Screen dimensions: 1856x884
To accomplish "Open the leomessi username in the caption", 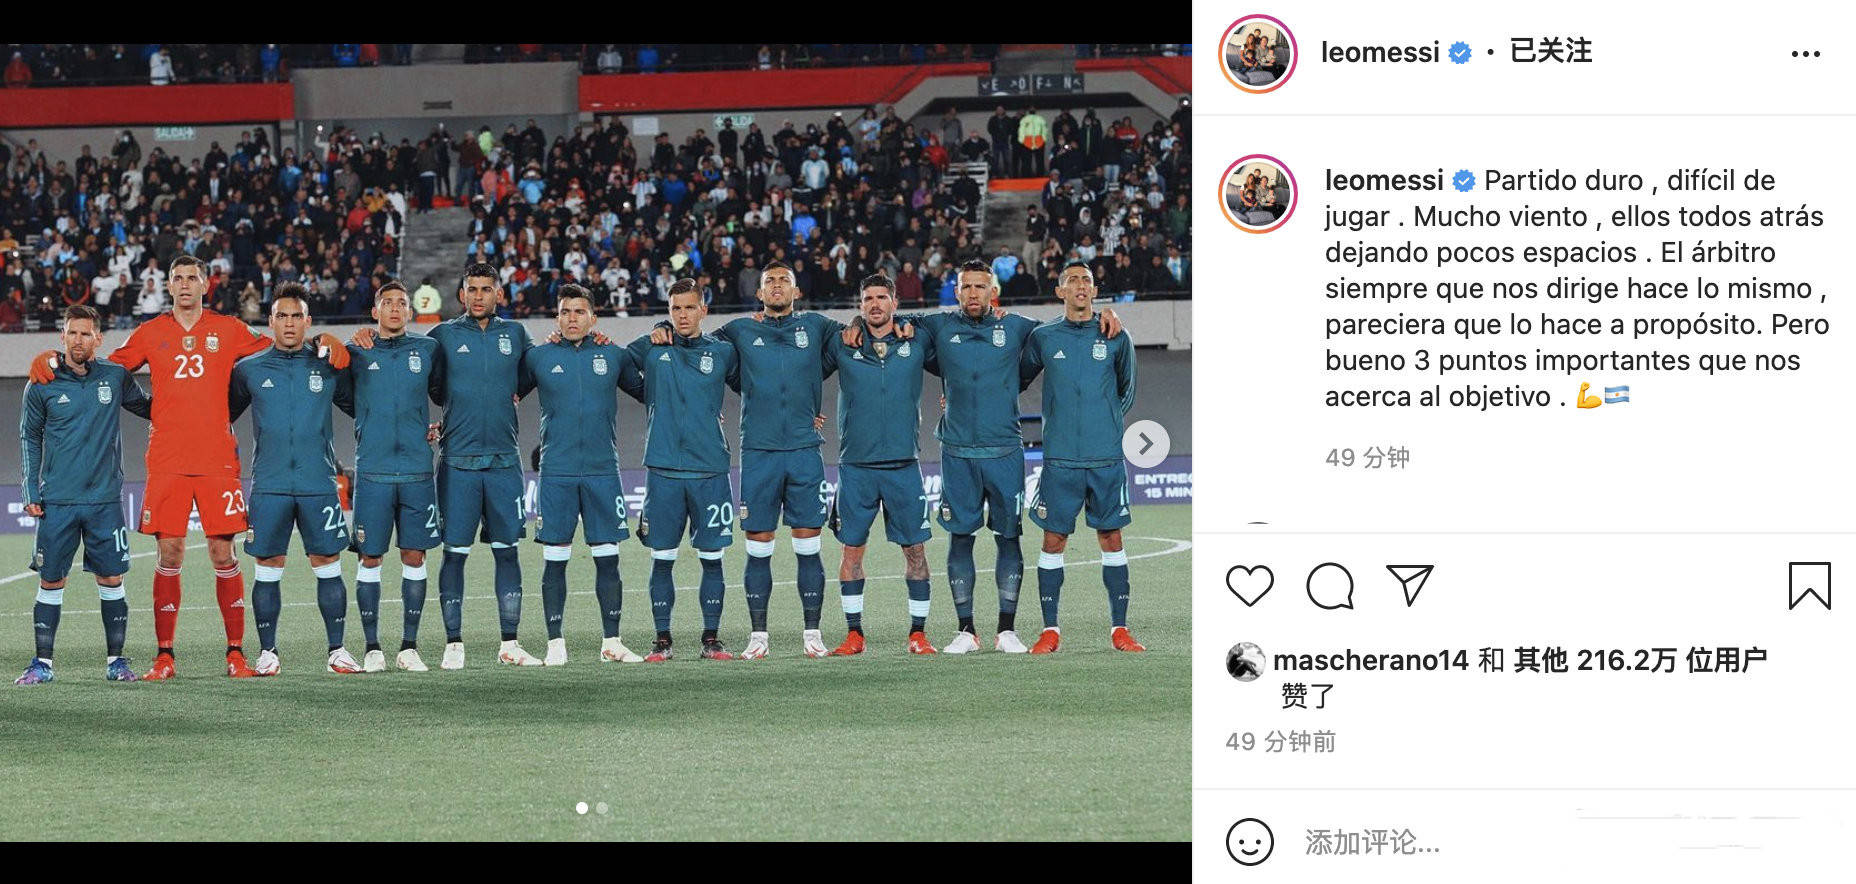I will pos(1384,180).
